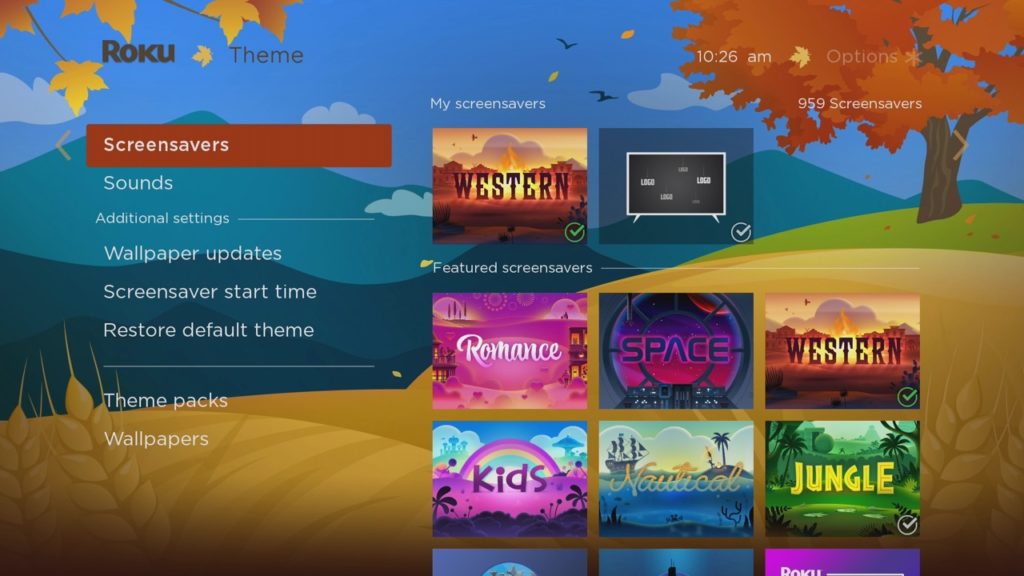Select the Nautical featured screensaver
Screen dimensions: 1024x576
coord(676,479)
